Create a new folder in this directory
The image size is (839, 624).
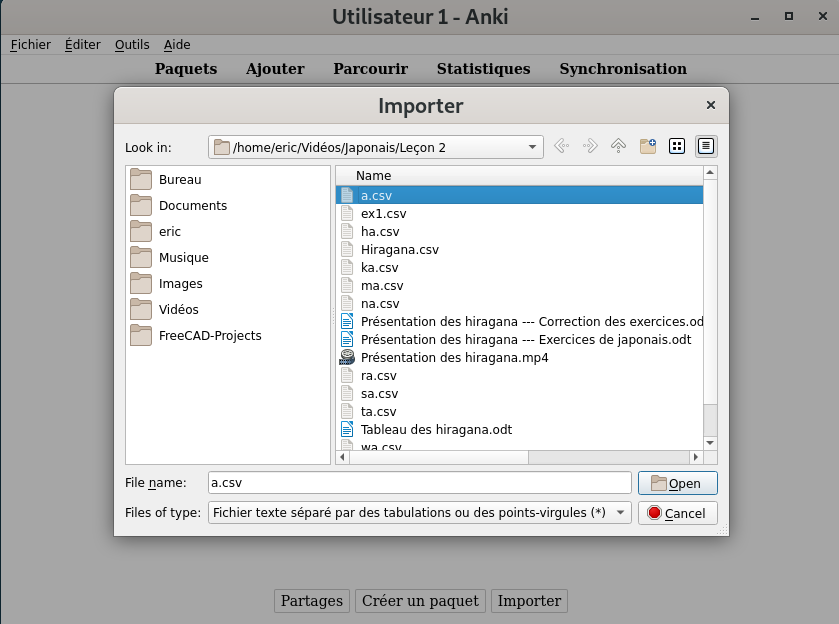[x=648, y=146]
